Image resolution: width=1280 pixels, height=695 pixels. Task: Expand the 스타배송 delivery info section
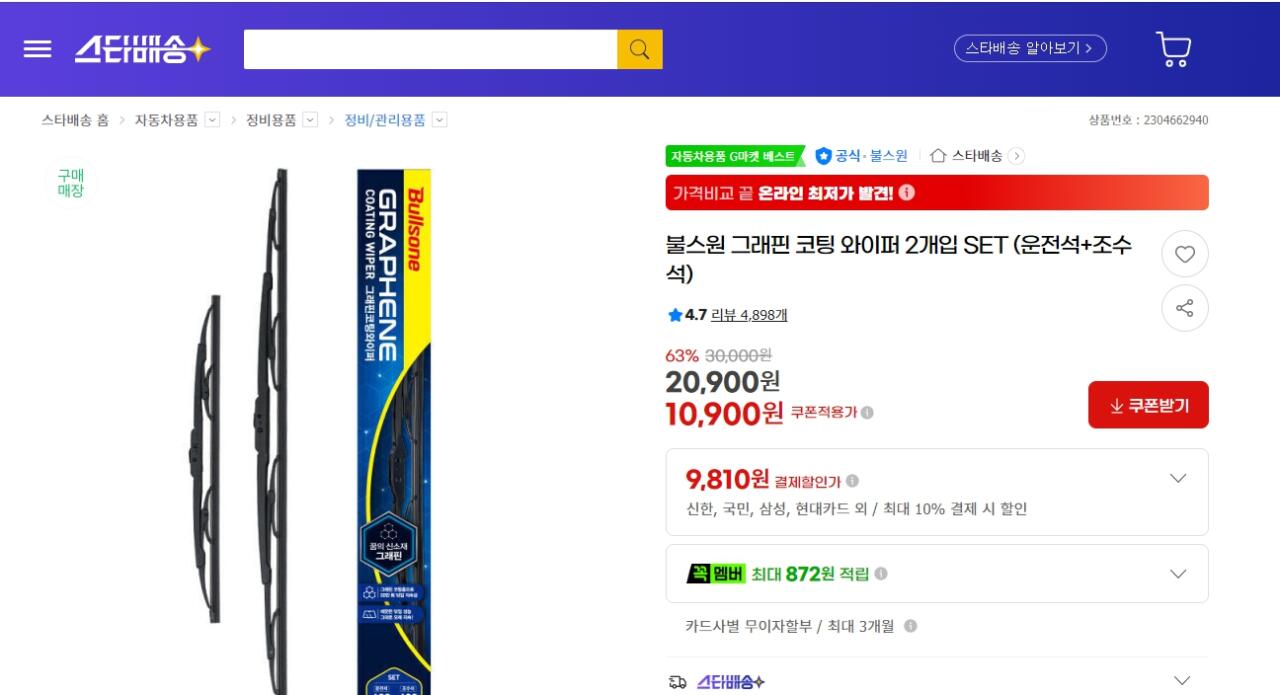[x=1182, y=680]
